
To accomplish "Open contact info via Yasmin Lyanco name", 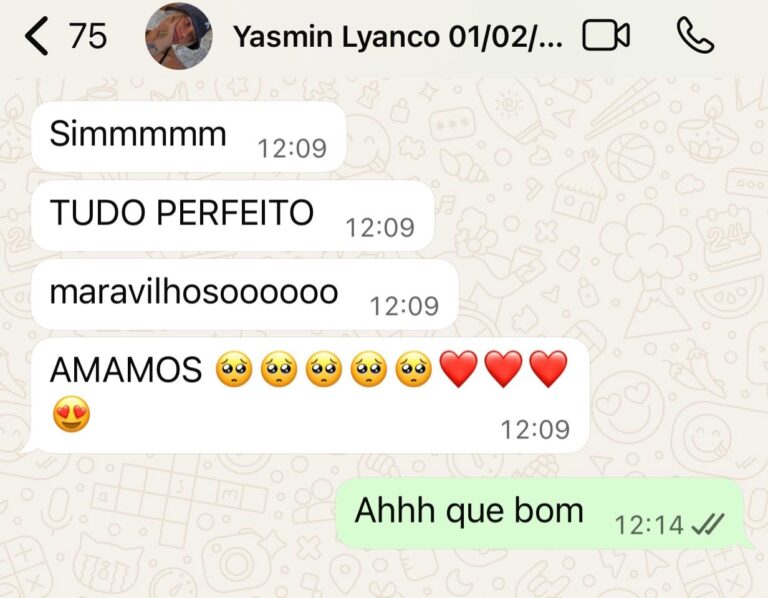I will 398,36.
